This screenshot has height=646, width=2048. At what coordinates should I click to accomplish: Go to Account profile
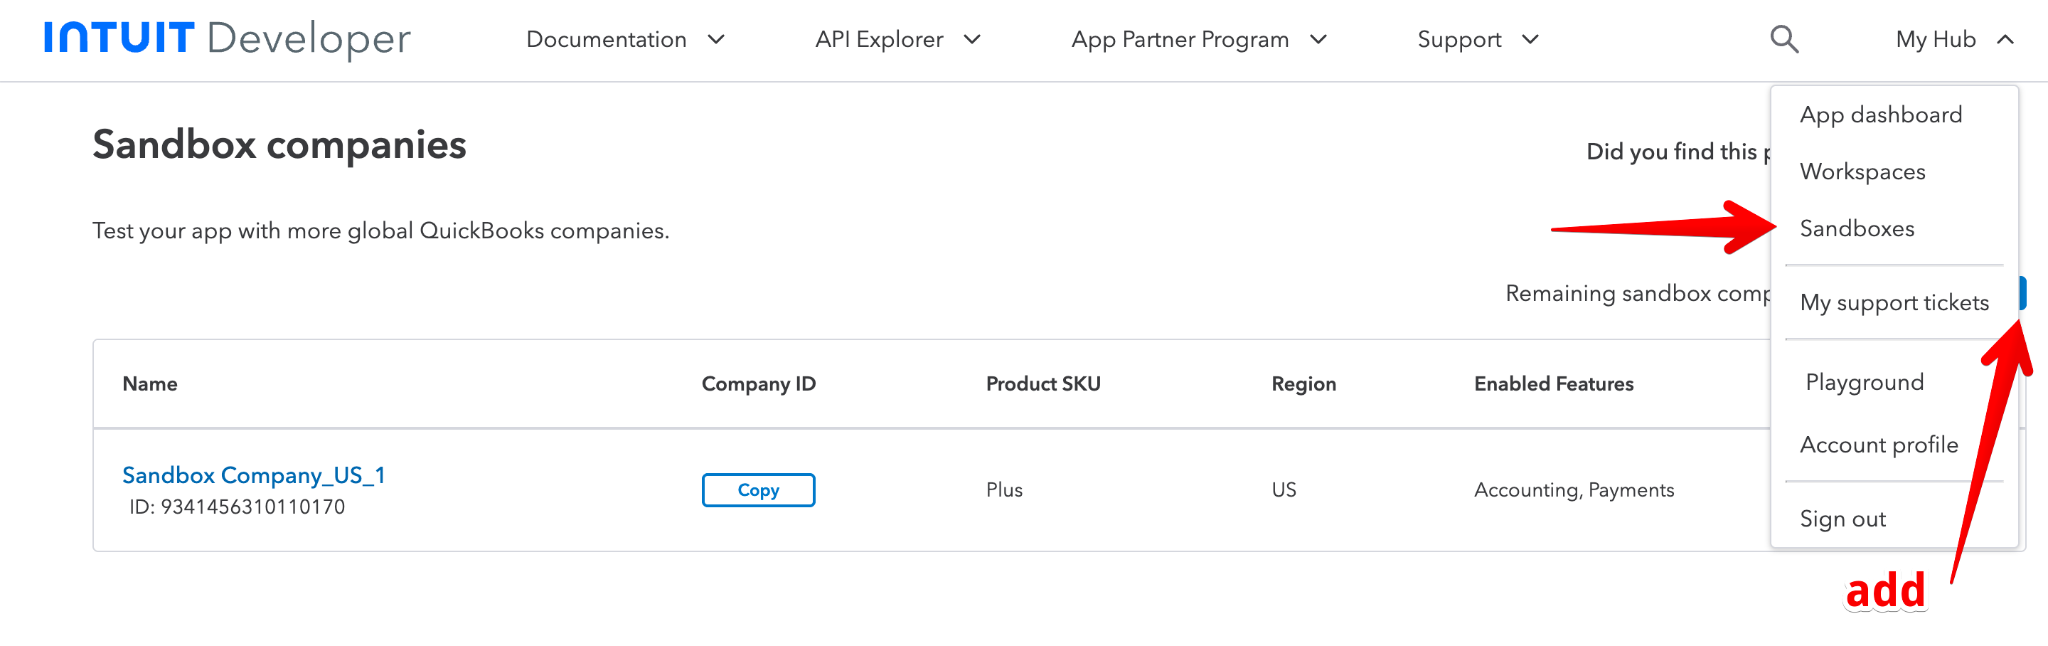[x=1878, y=445]
